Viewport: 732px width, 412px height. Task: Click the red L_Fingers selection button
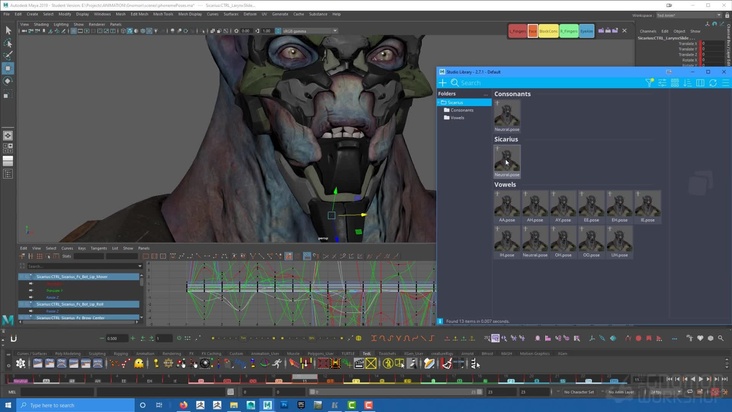(x=518, y=31)
